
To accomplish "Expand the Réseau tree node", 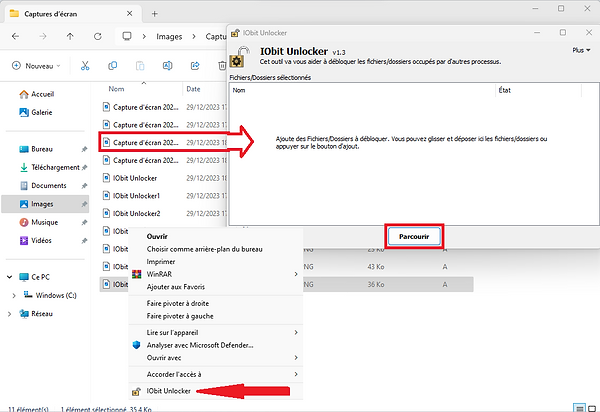I will pyautogui.click(x=10, y=314).
